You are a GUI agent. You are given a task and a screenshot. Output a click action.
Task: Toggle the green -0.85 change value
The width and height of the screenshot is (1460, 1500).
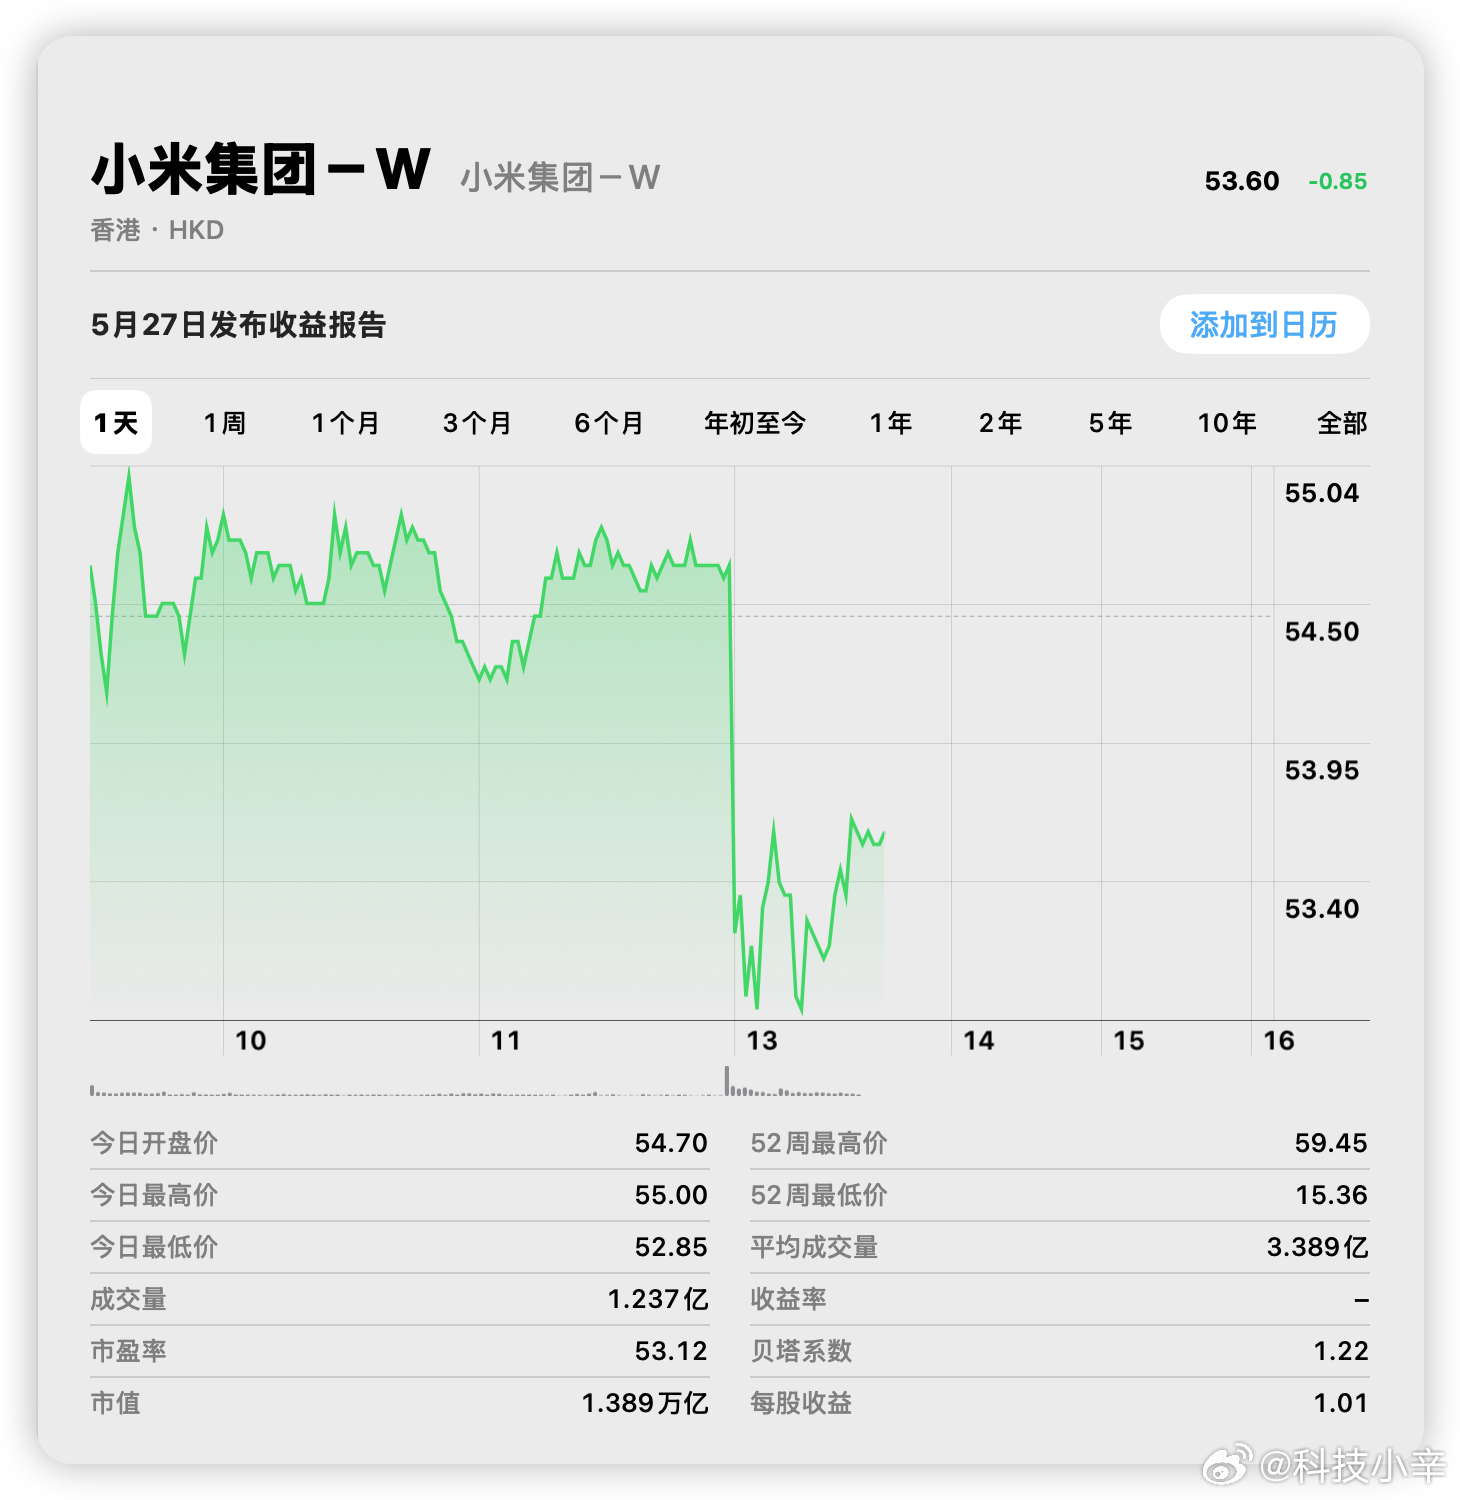(x=1338, y=181)
